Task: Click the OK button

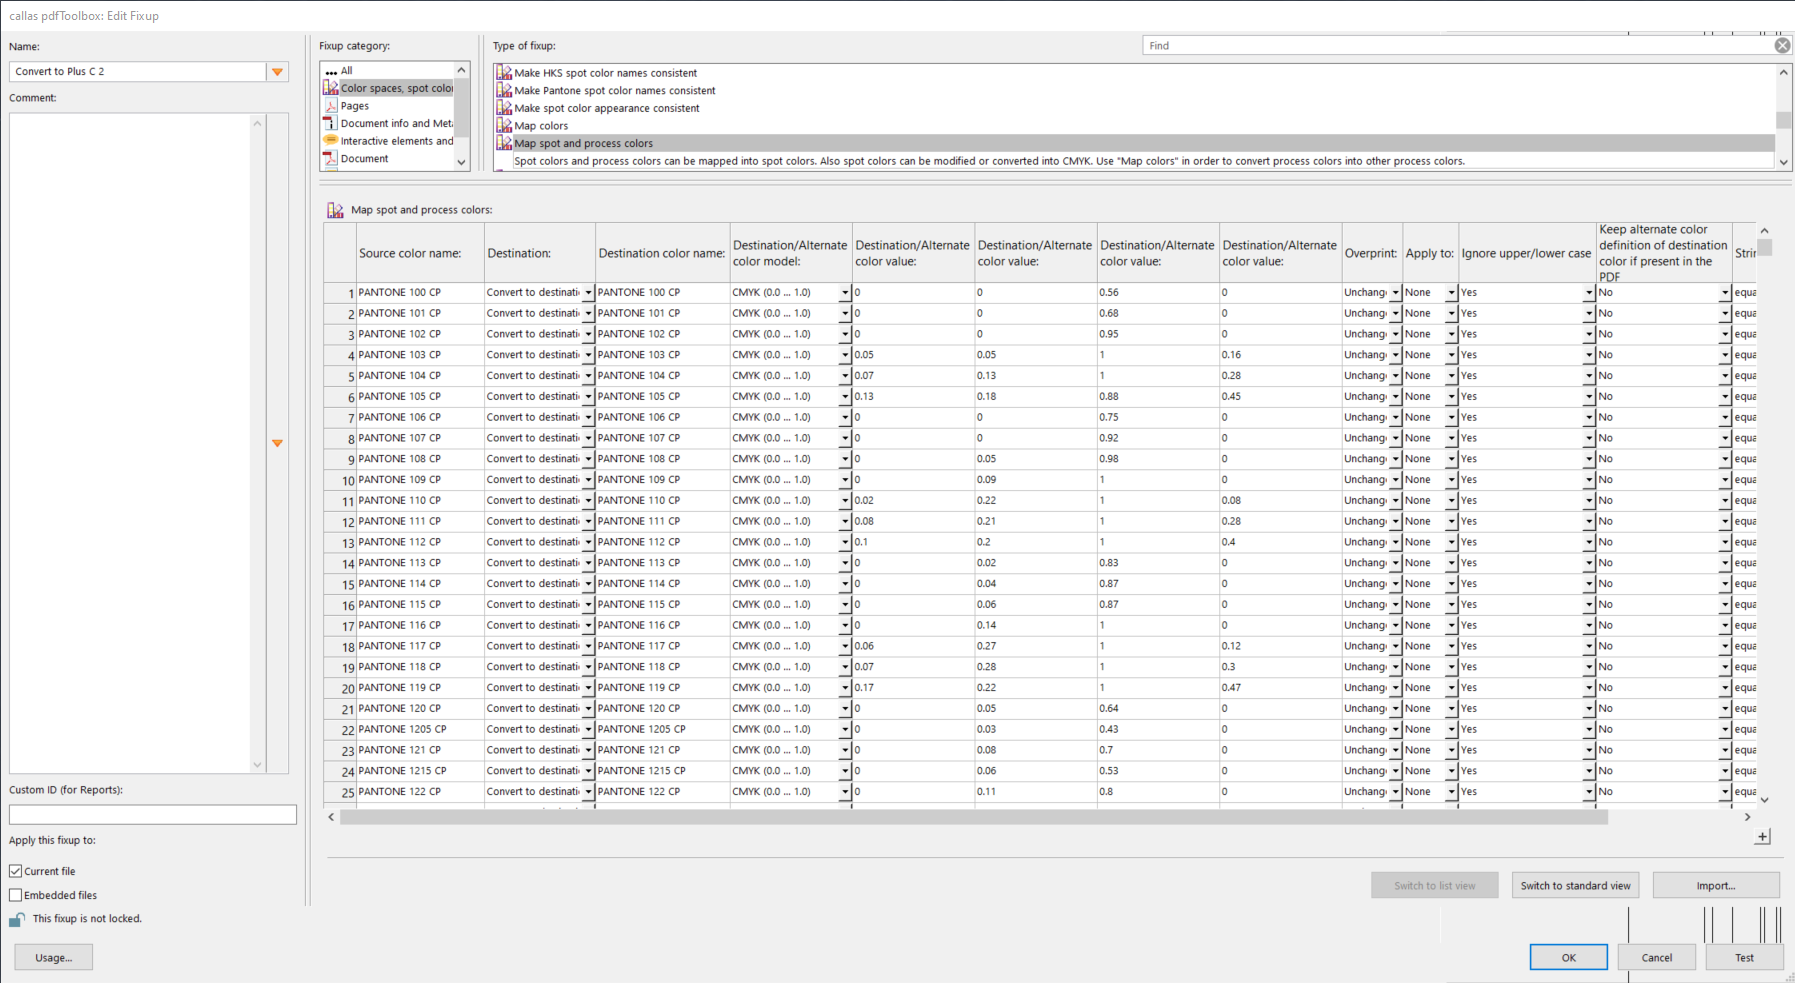Action: pyautogui.click(x=1568, y=957)
